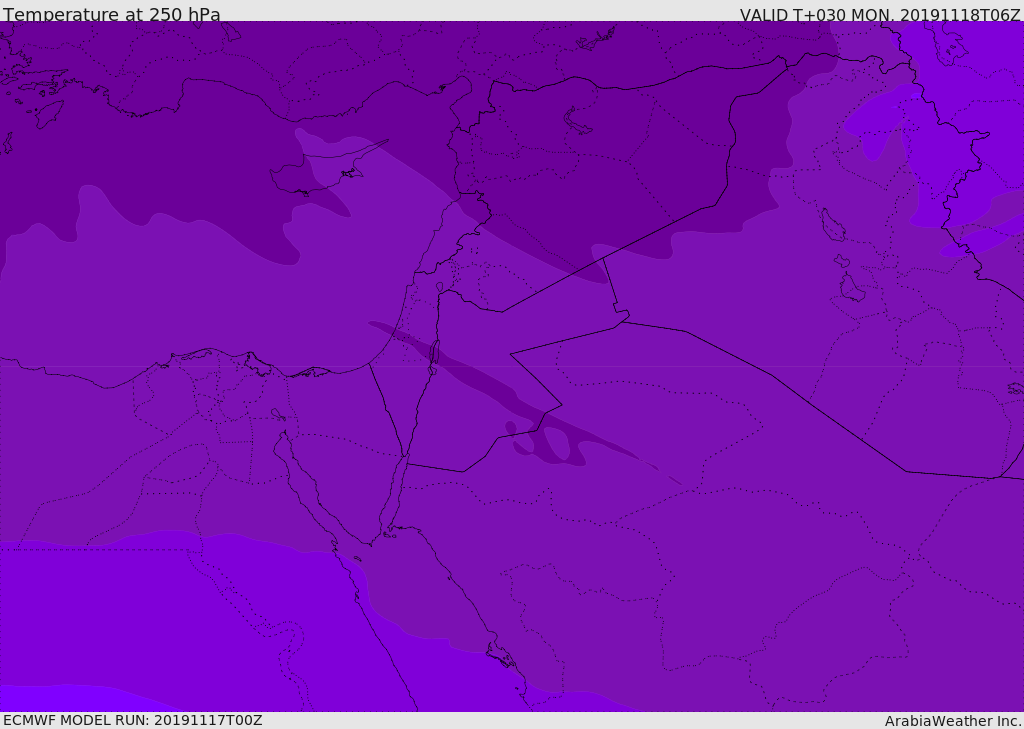1024x729 pixels.
Task: Click the island of Rhodes
Action: click(x=48, y=113)
